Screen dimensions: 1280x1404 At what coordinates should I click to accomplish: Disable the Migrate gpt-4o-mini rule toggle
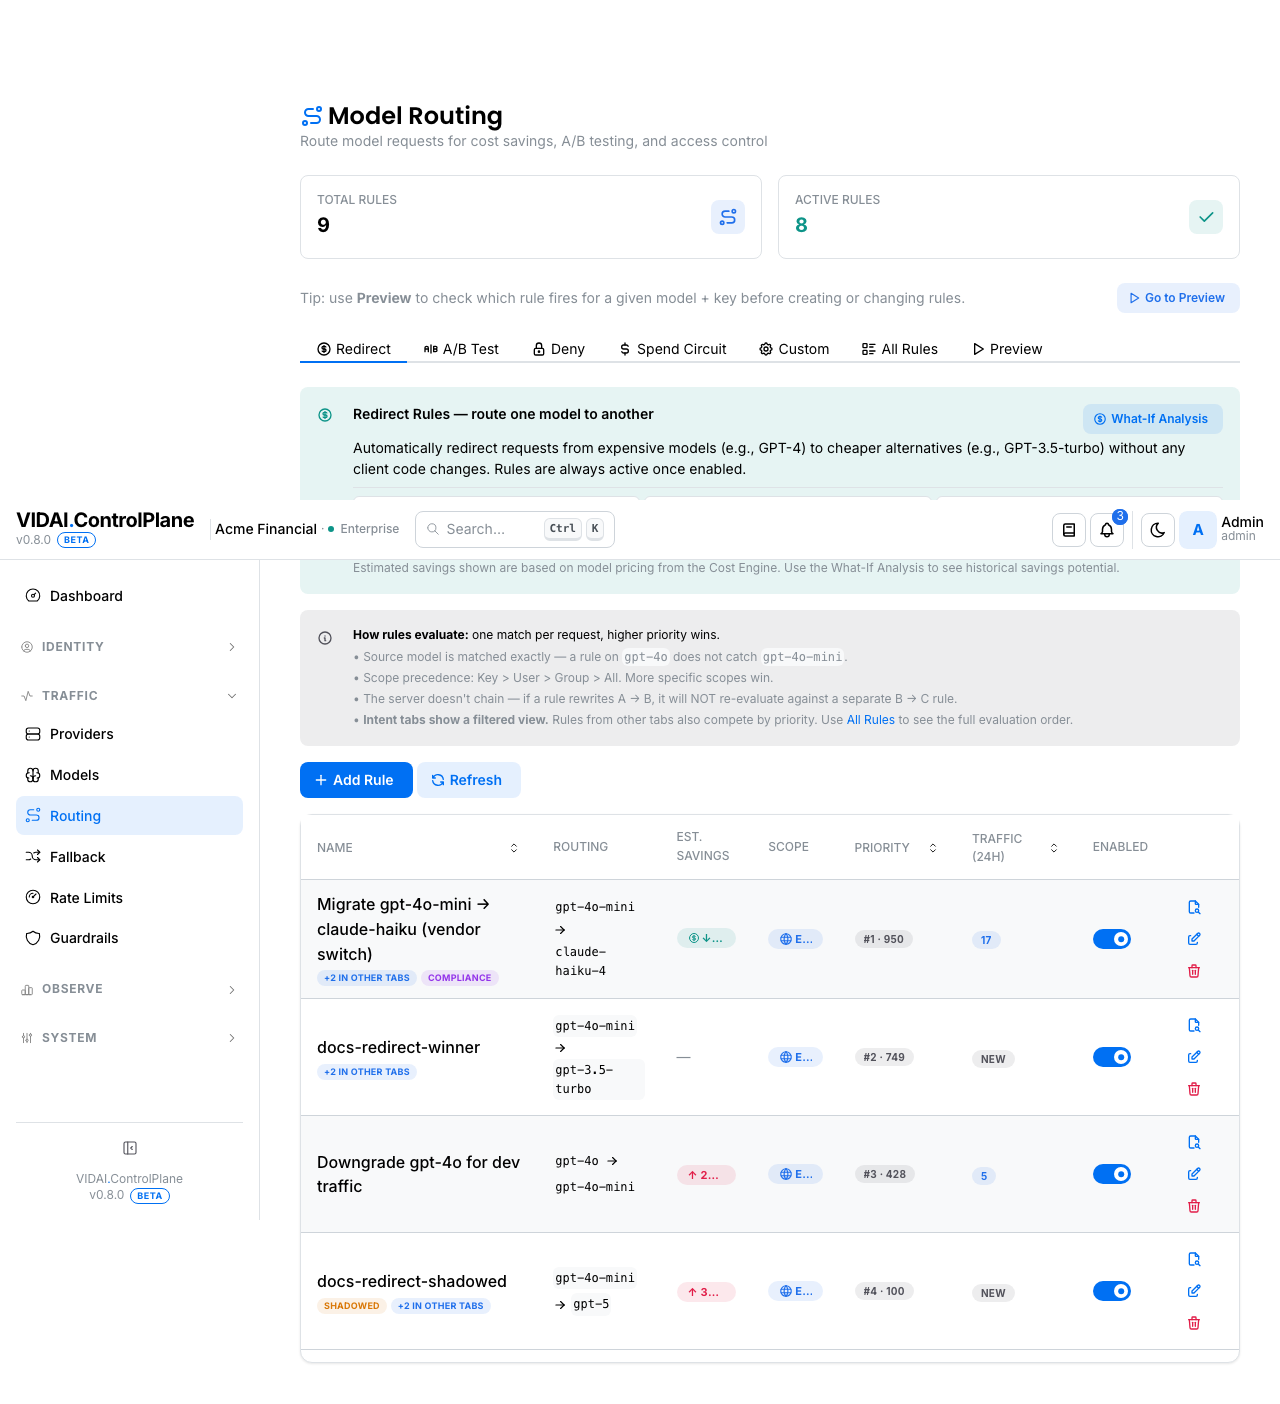pos(1112,939)
